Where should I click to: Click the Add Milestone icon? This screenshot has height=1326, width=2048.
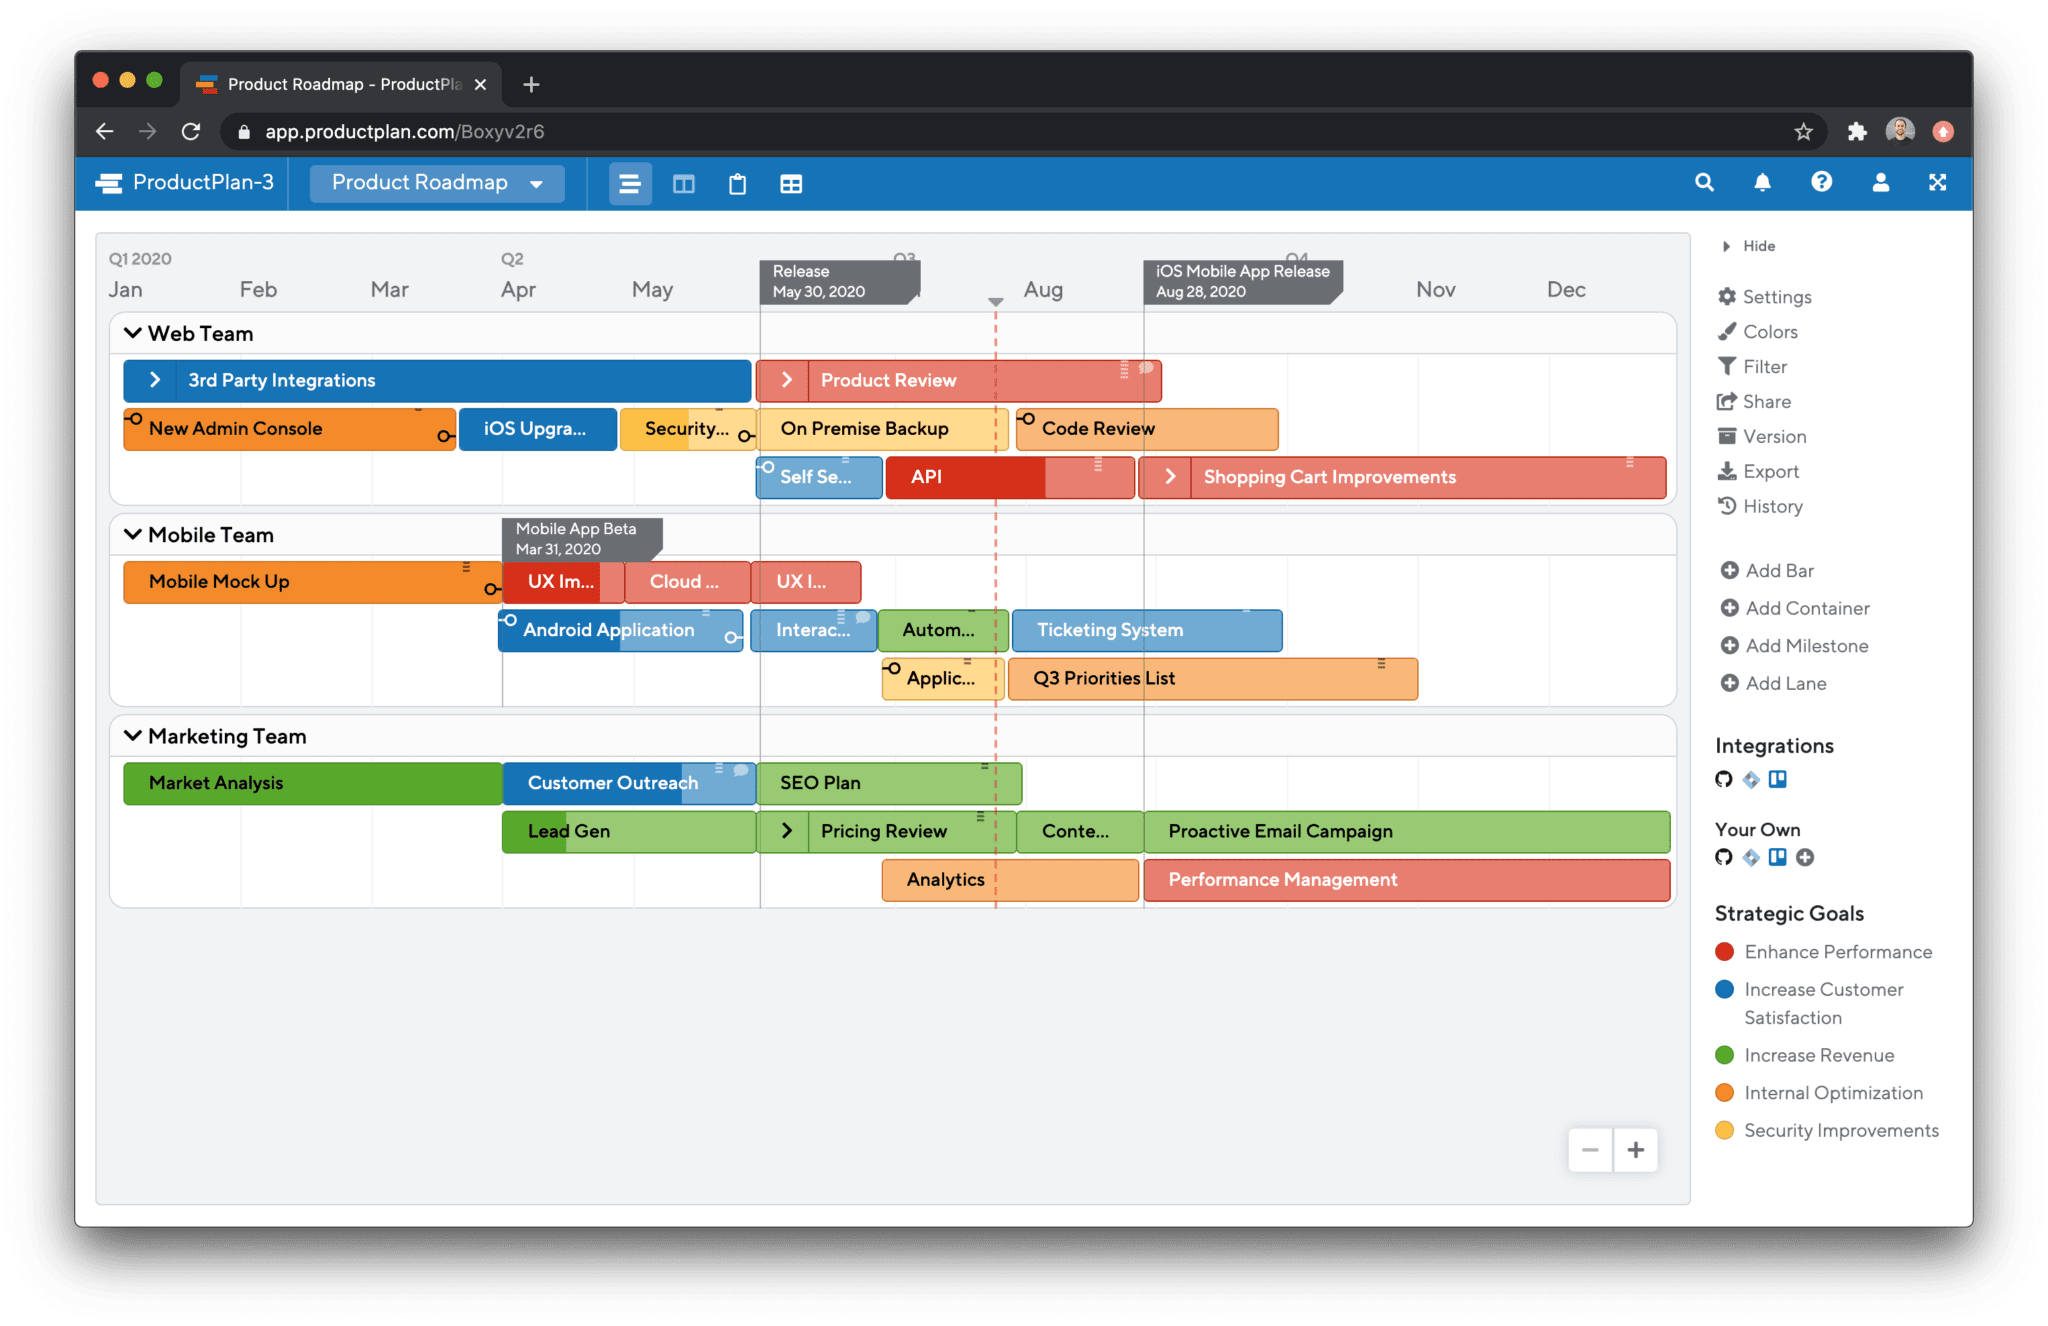click(x=1729, y=645)
